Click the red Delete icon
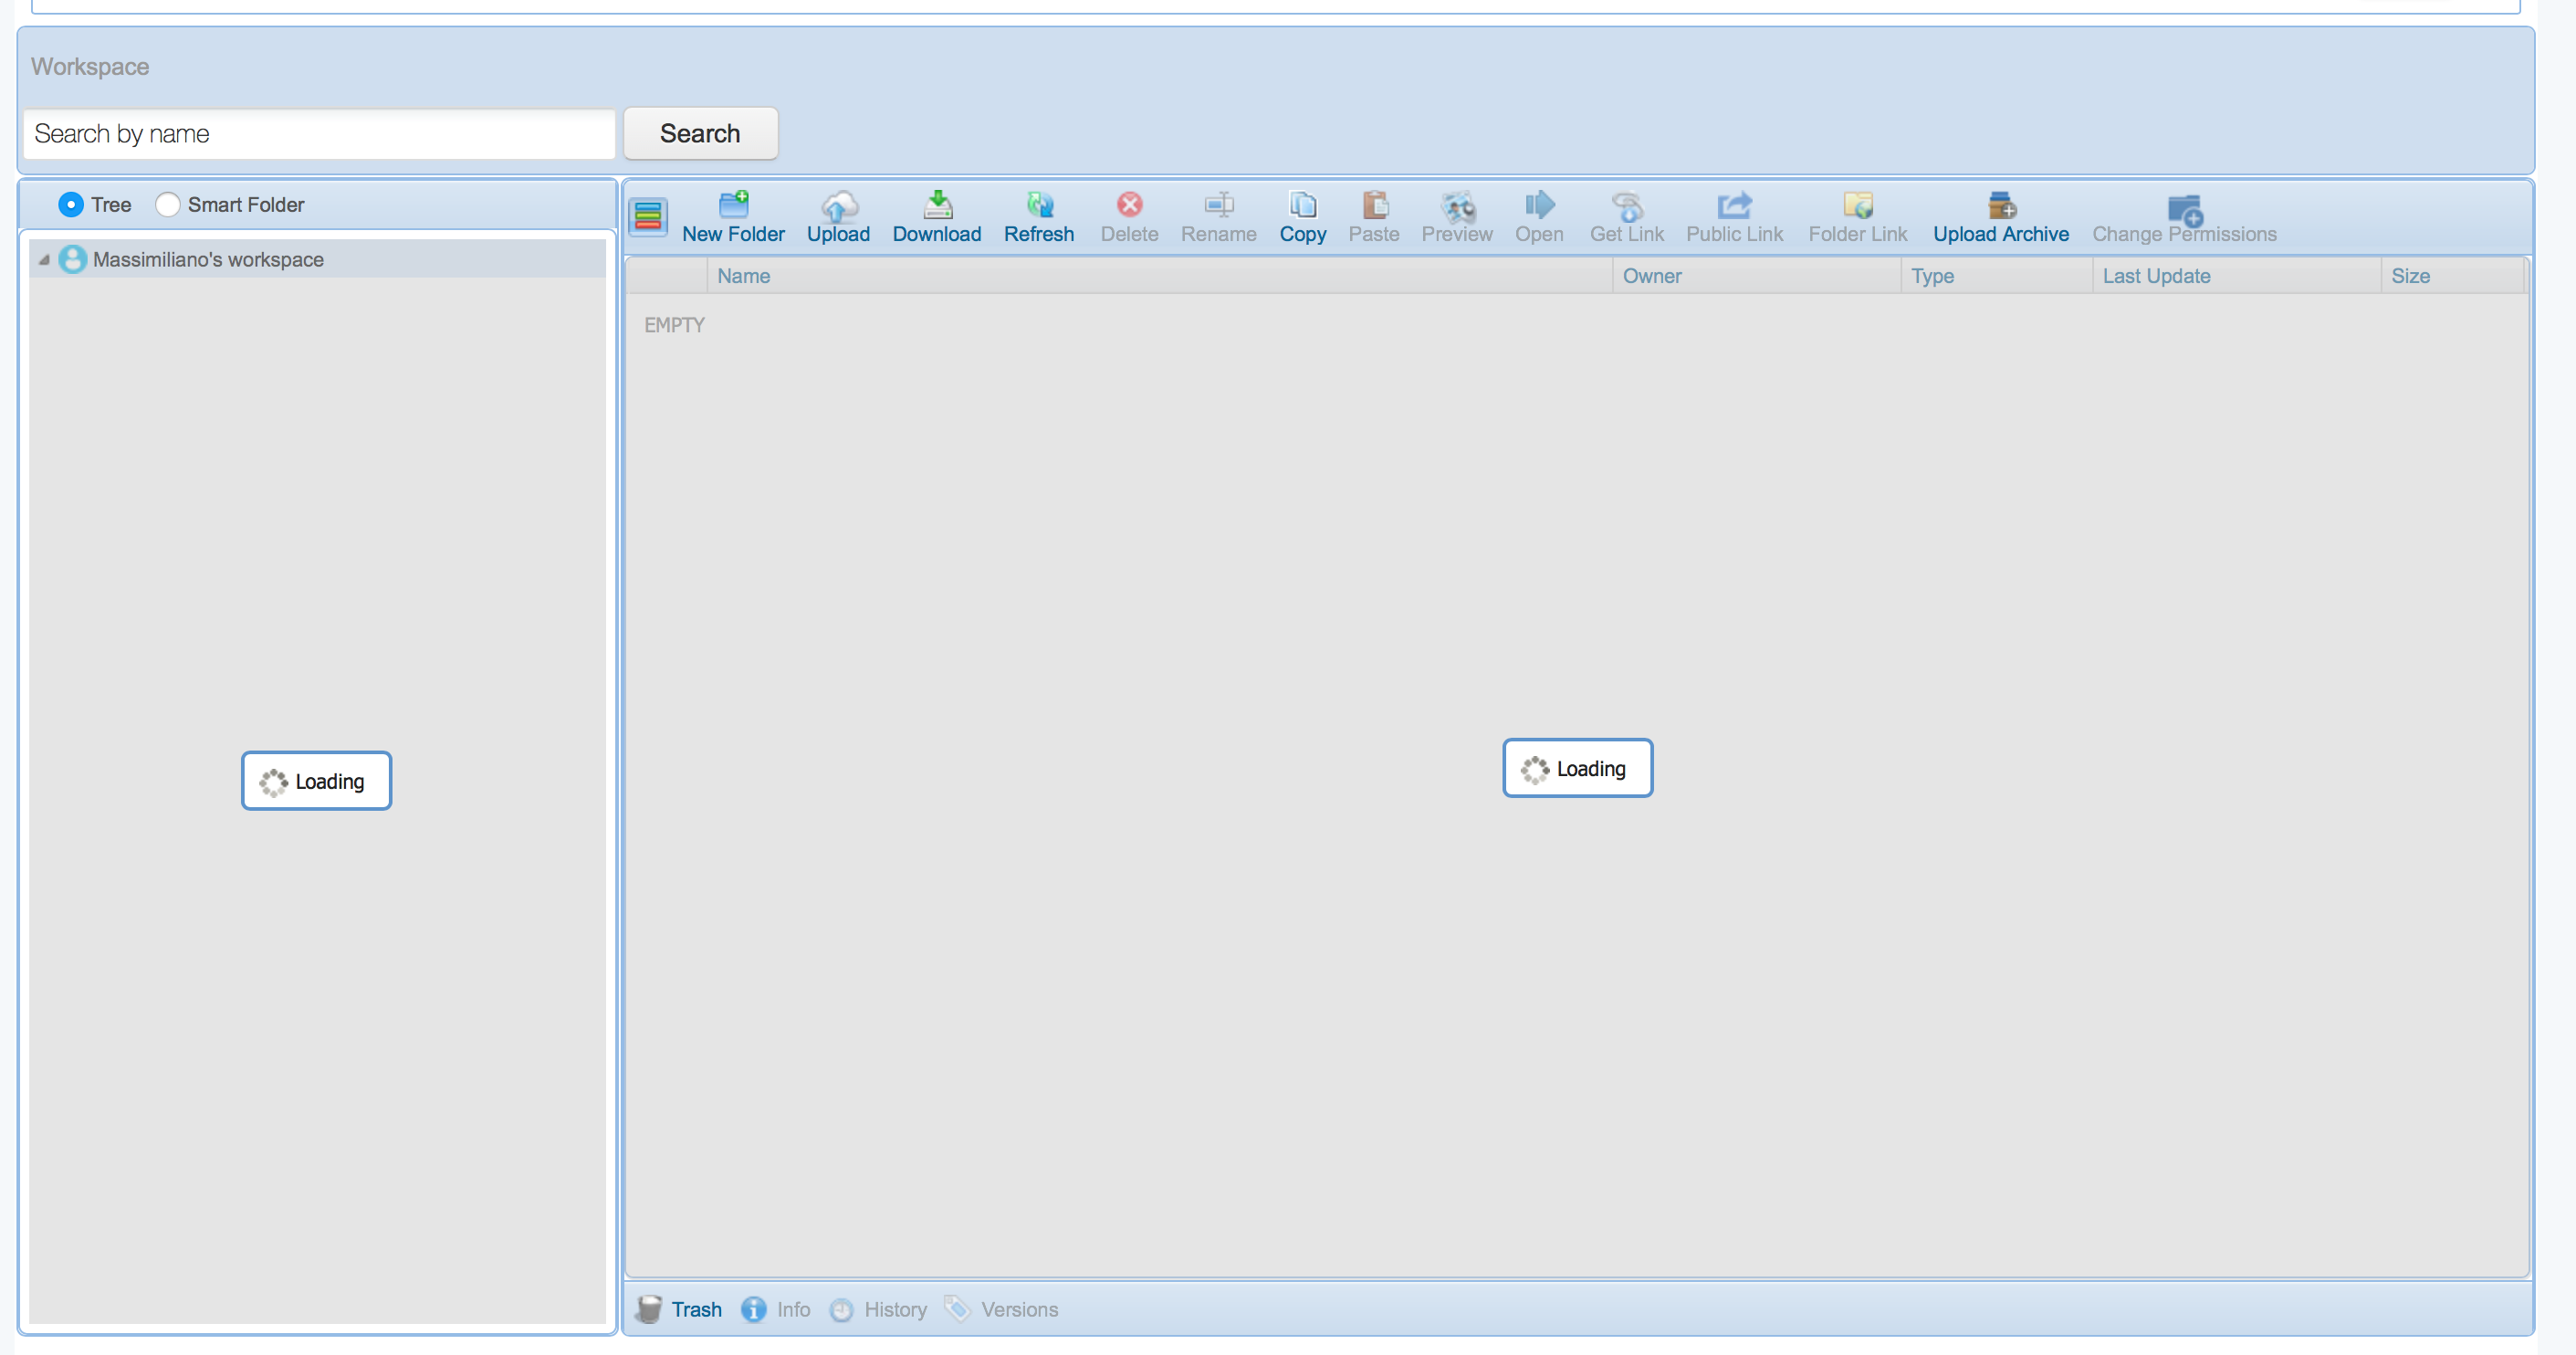 tap(1129, 205)
